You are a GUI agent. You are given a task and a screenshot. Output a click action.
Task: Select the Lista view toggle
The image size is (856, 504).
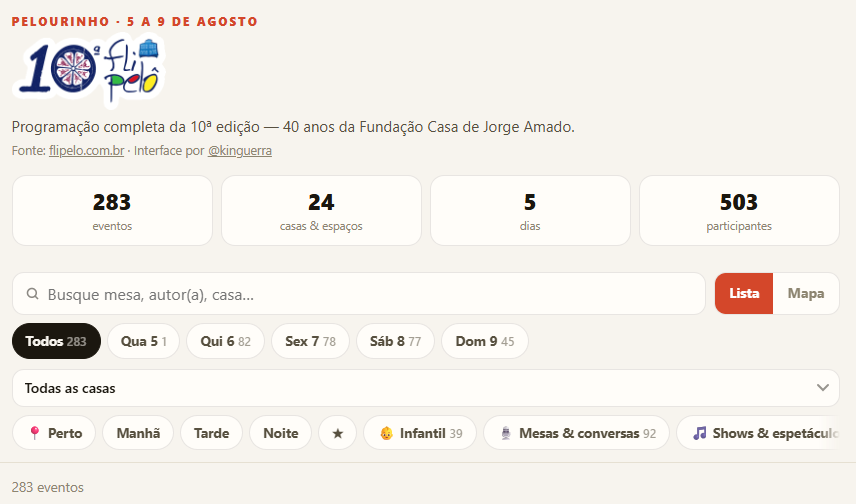[x=744, y=293]
